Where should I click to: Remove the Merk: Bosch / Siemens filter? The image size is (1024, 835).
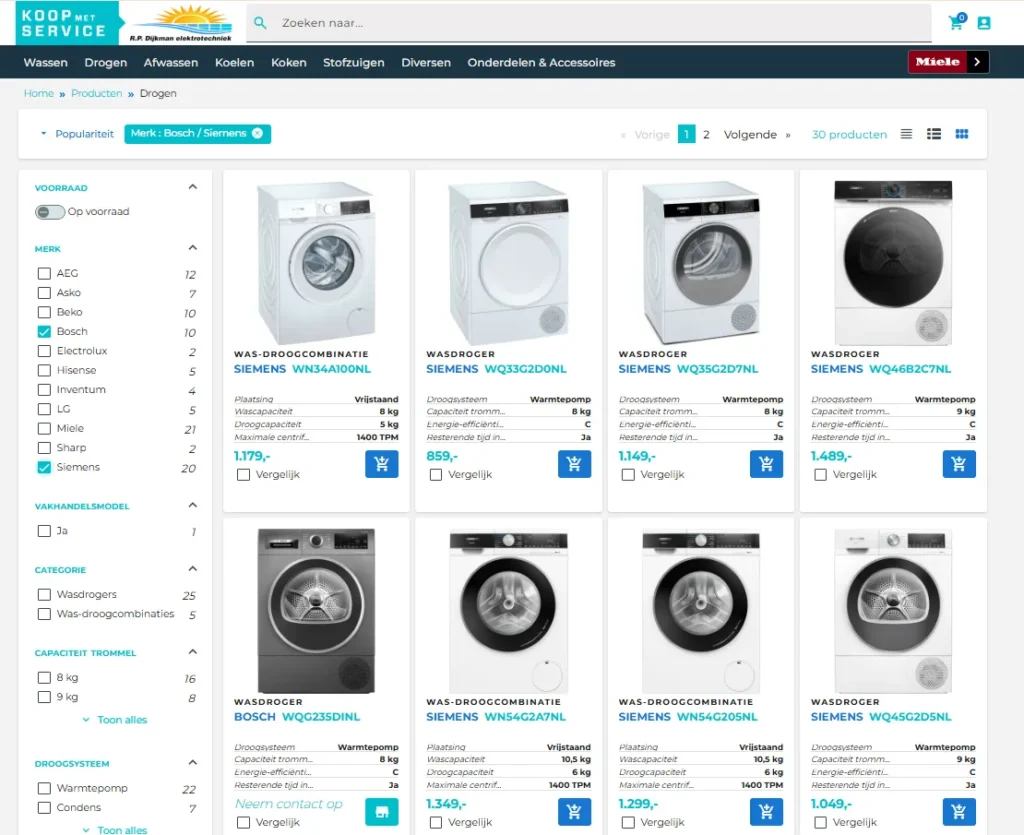point(257,133)
